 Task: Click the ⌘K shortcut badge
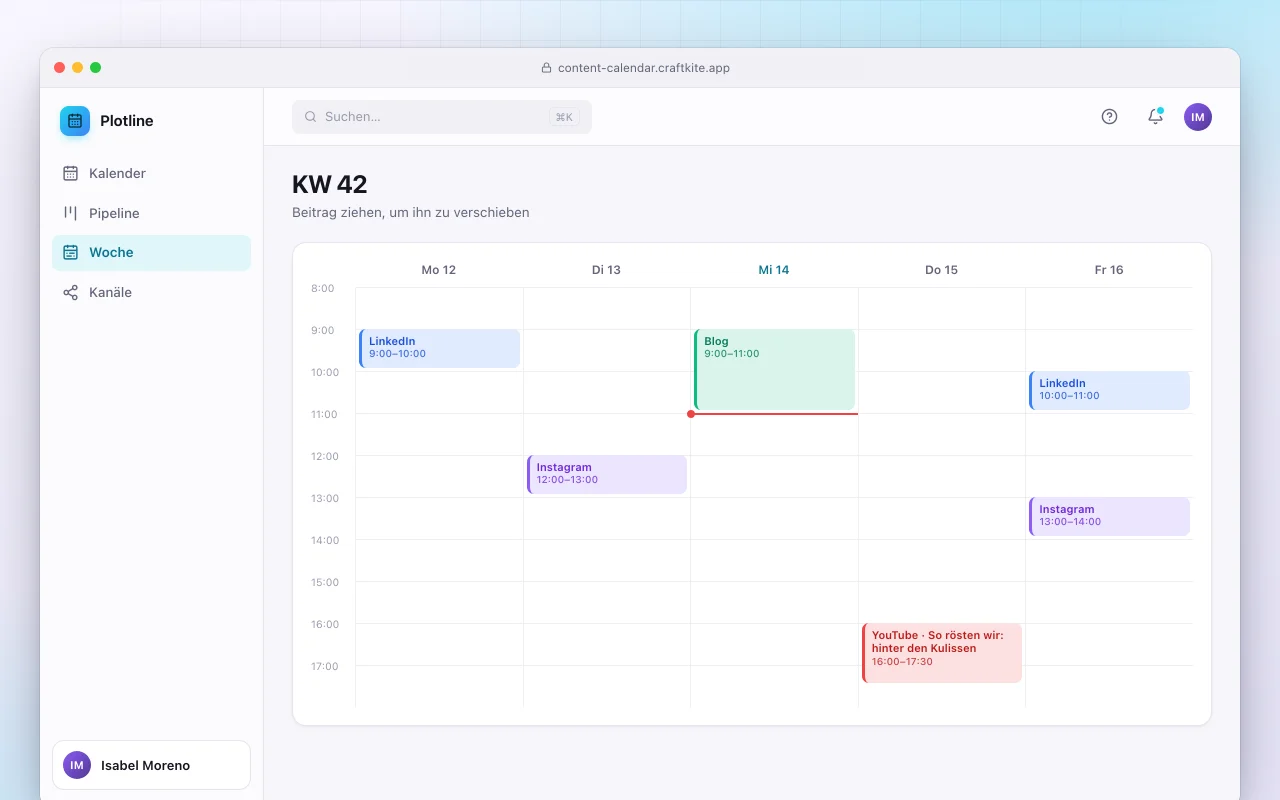(x=564, y=117)
